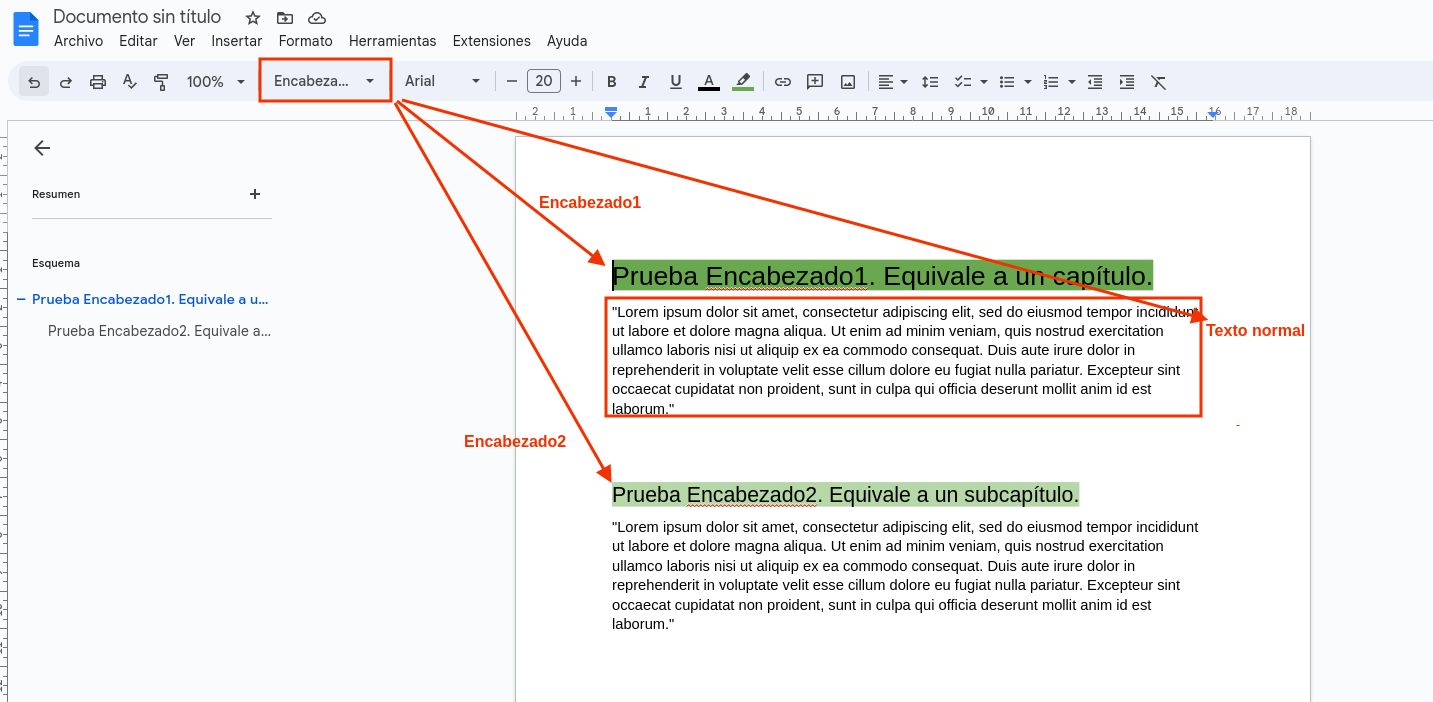The width and height of the screenshot is (1433, 702).
Task: Toggle italic formatting
Action: (x=644, y=82)
